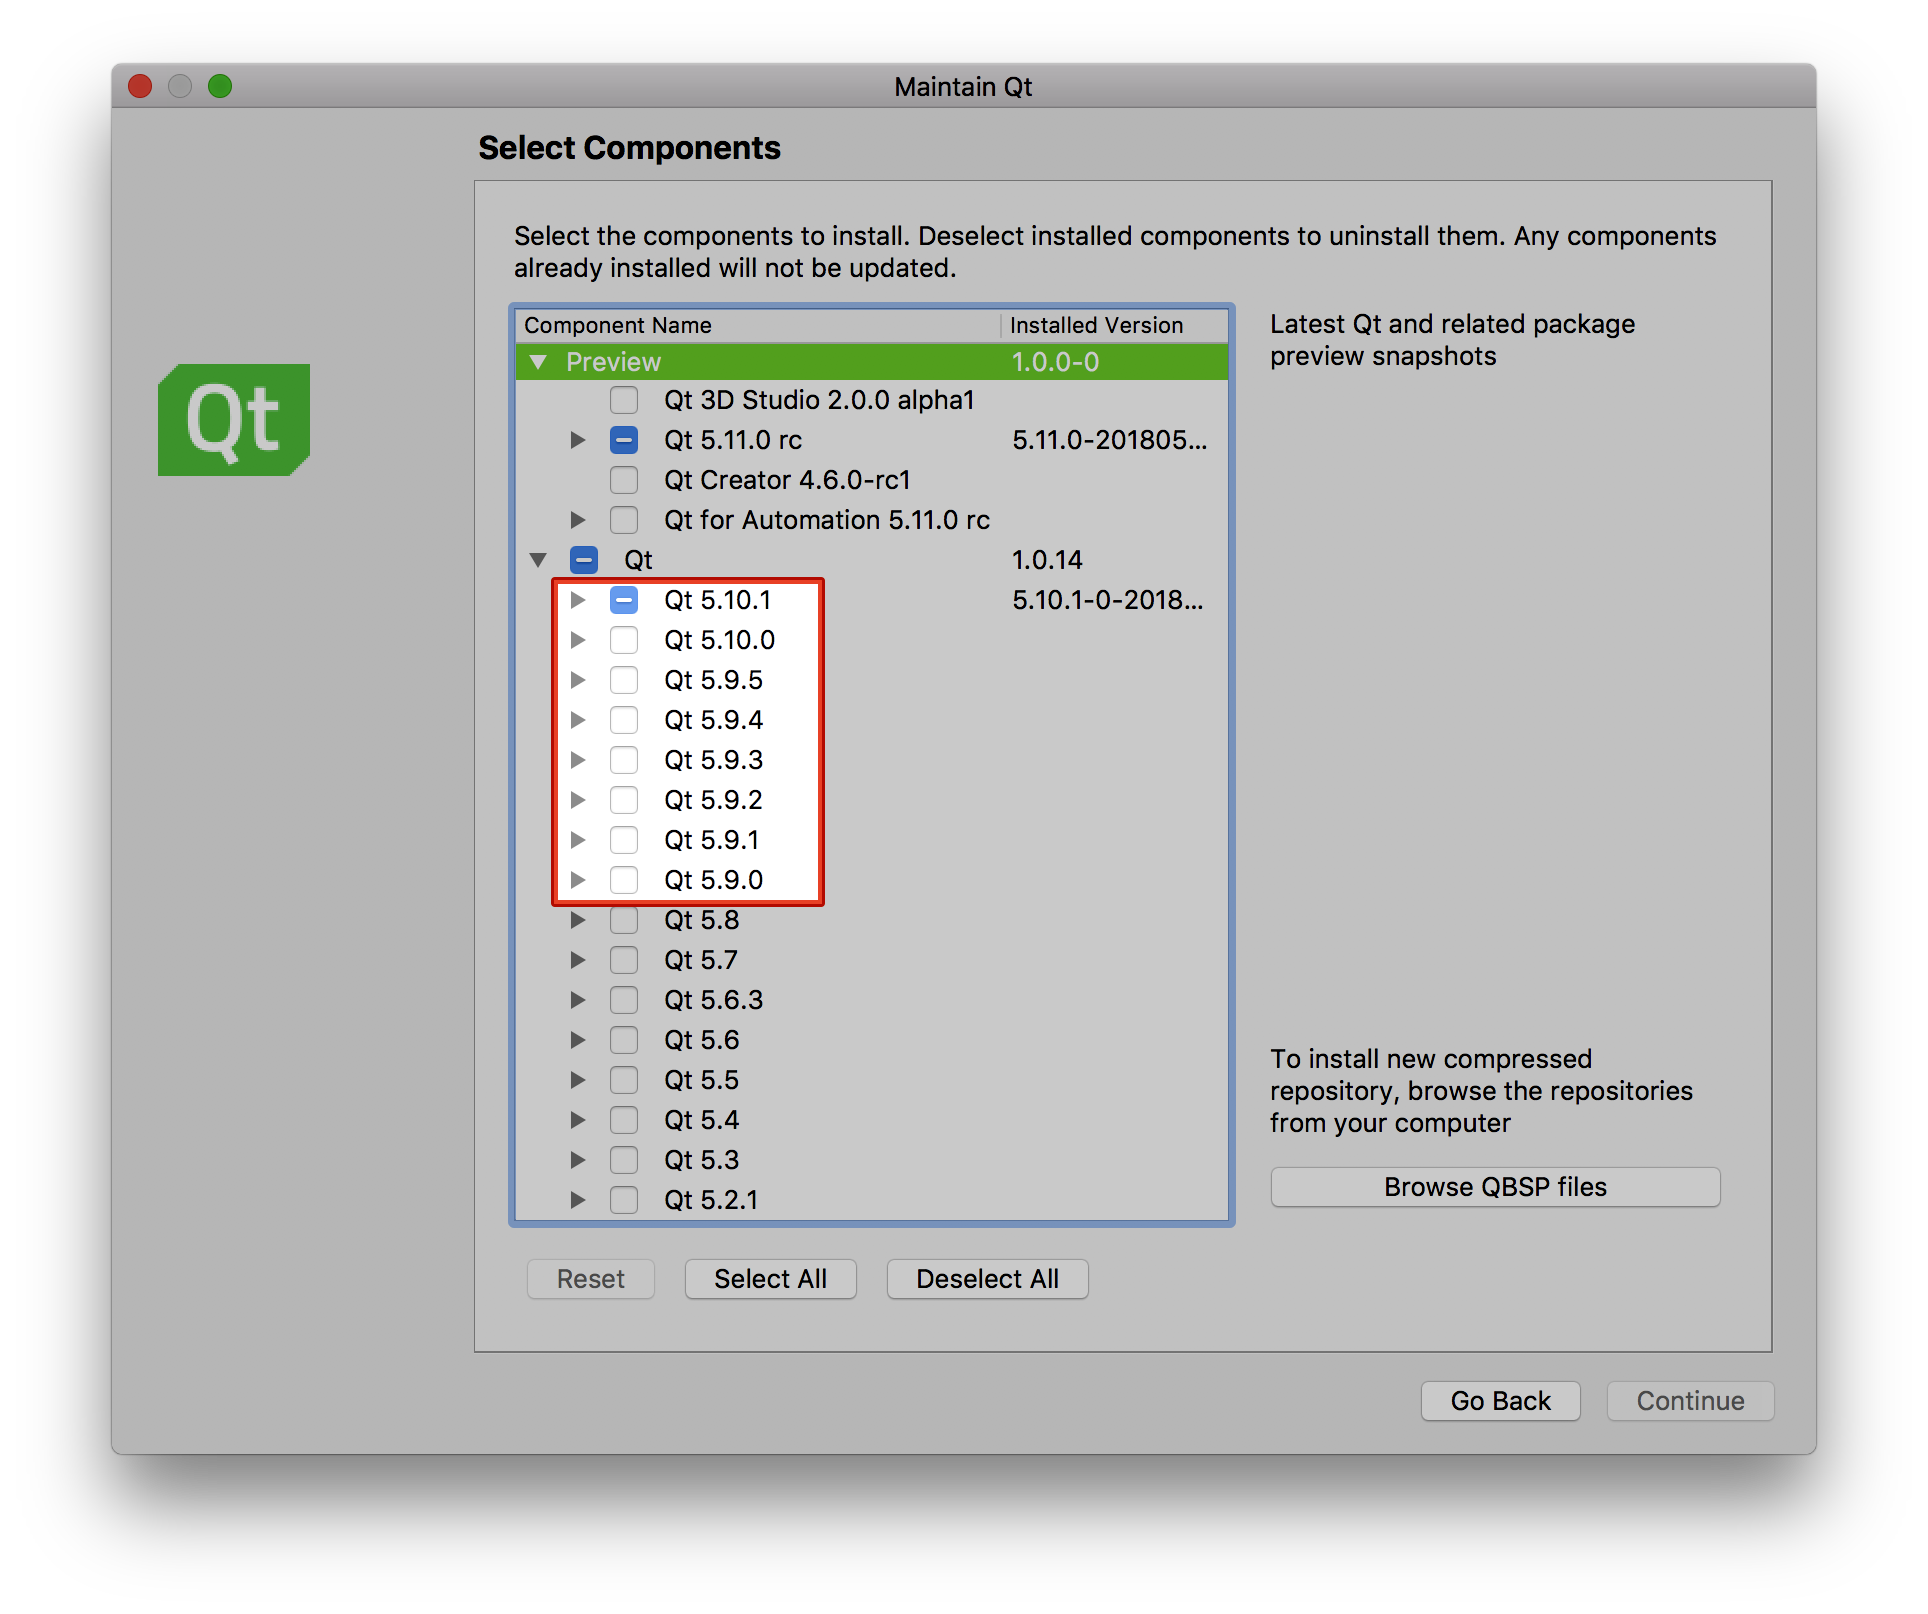Expand the Qt 5.9.4 node
Image resolution: width=1928 pixels, height=1614 pixels.
[578, 720]
